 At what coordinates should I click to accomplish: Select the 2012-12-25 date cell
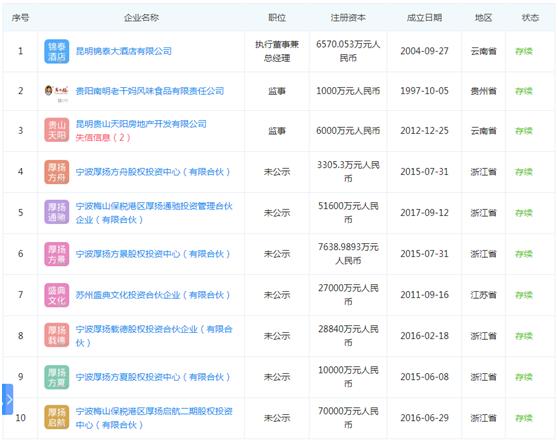[424, 131]
